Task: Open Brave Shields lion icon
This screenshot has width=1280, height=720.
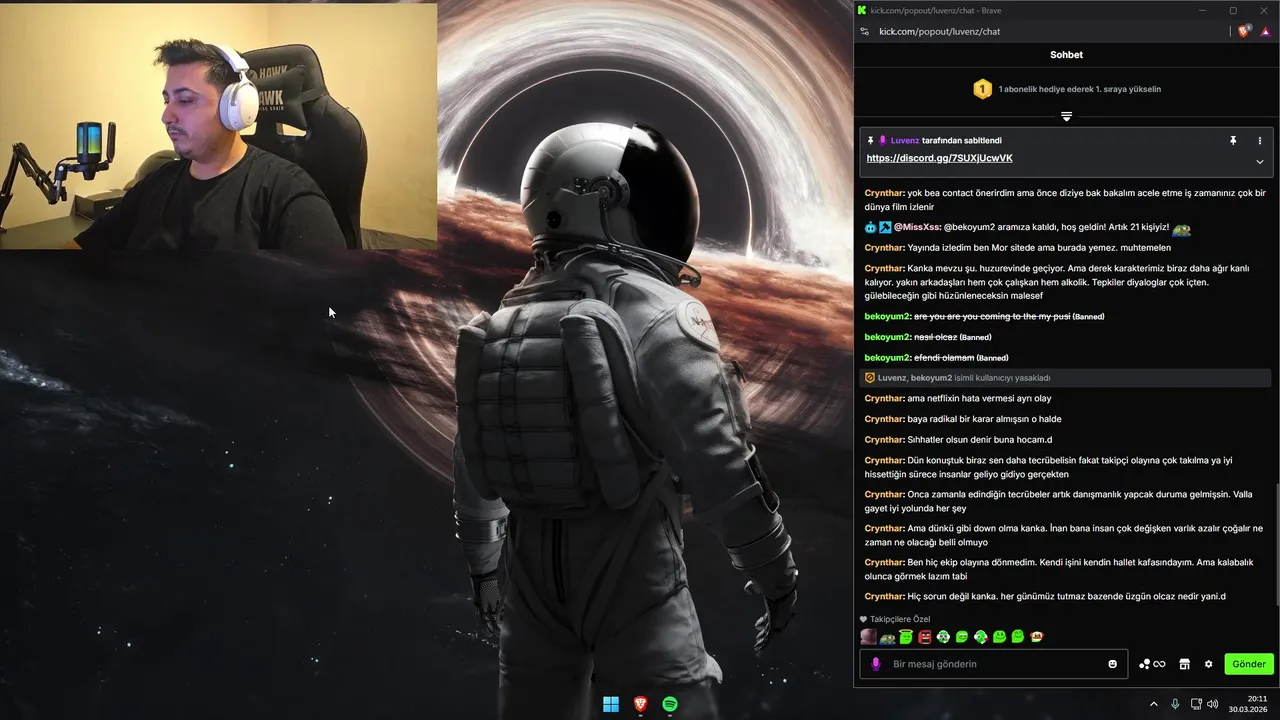Action: 1244,32
